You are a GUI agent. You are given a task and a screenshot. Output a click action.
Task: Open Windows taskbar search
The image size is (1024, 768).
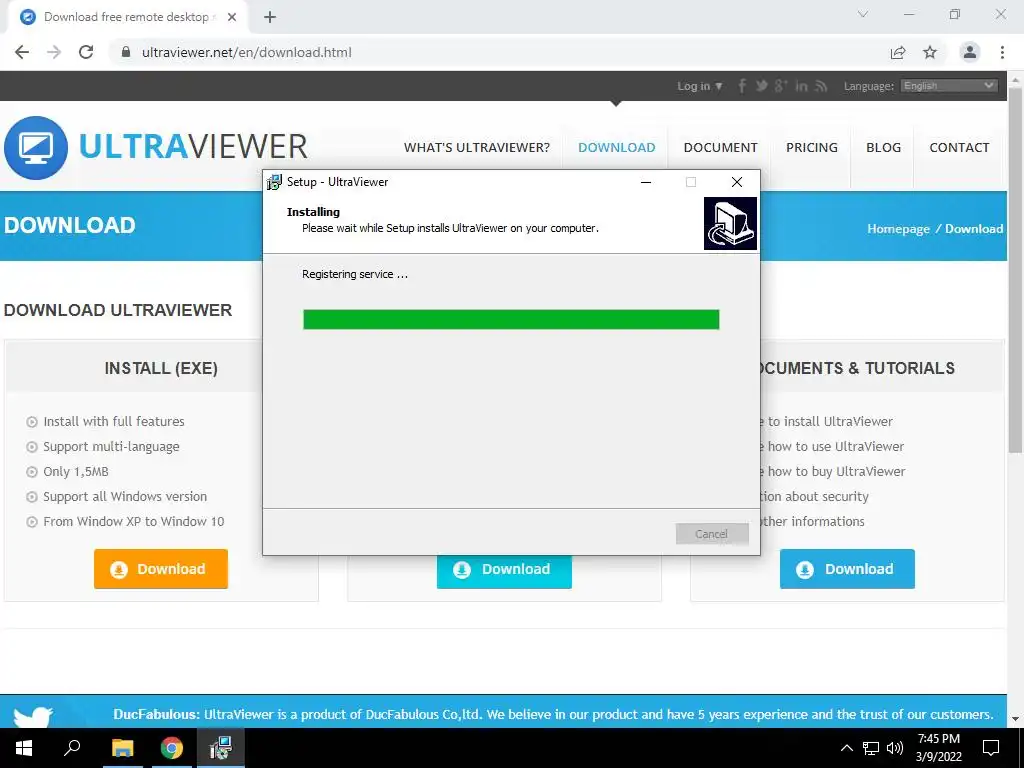tap(72, 748)
